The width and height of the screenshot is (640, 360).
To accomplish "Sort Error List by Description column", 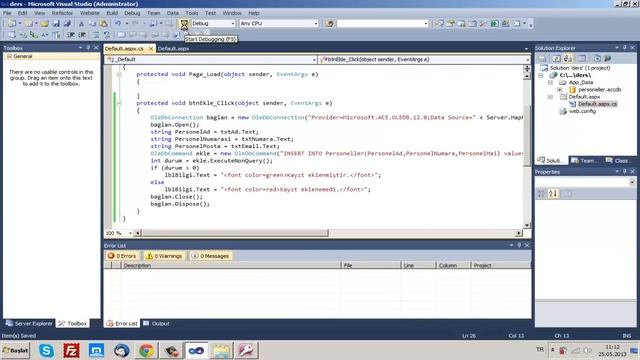I will coord(231,265).
